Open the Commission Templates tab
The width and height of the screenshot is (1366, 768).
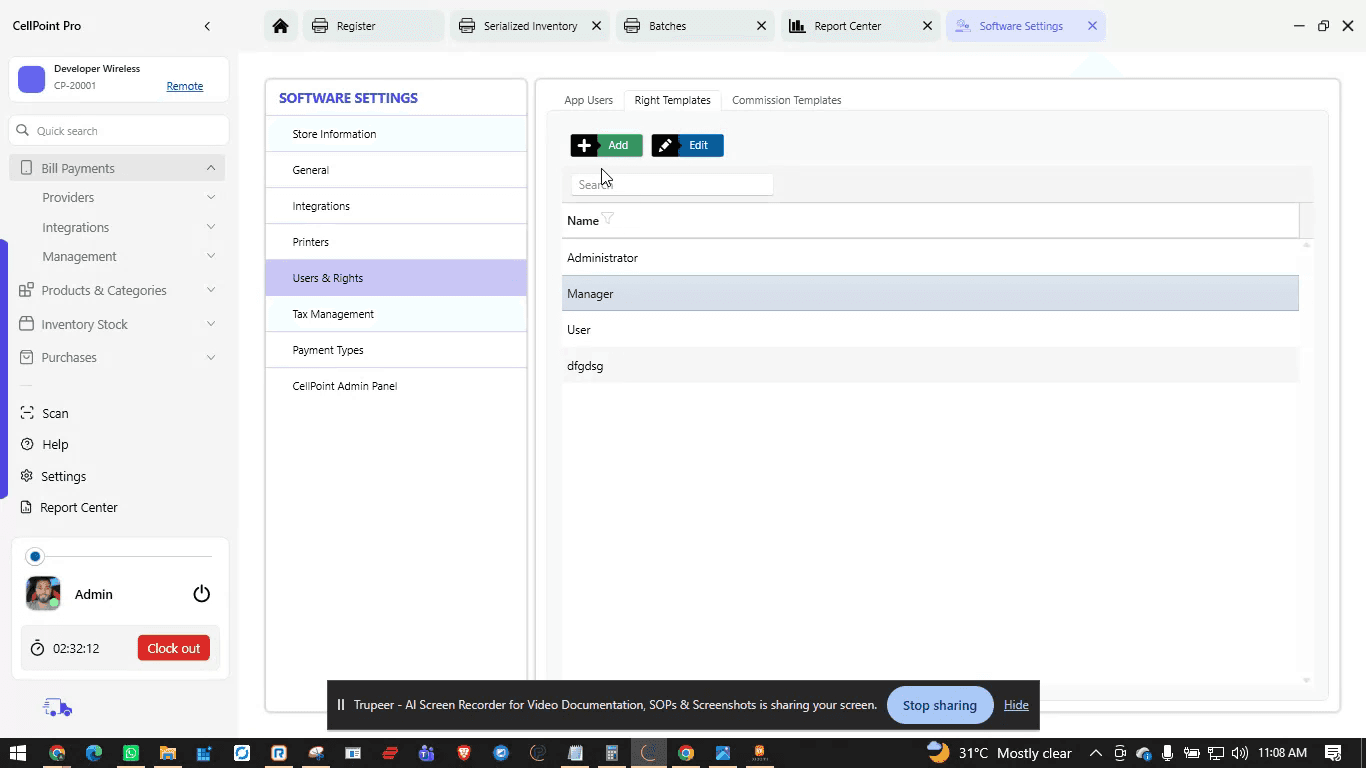coord(786,100)
